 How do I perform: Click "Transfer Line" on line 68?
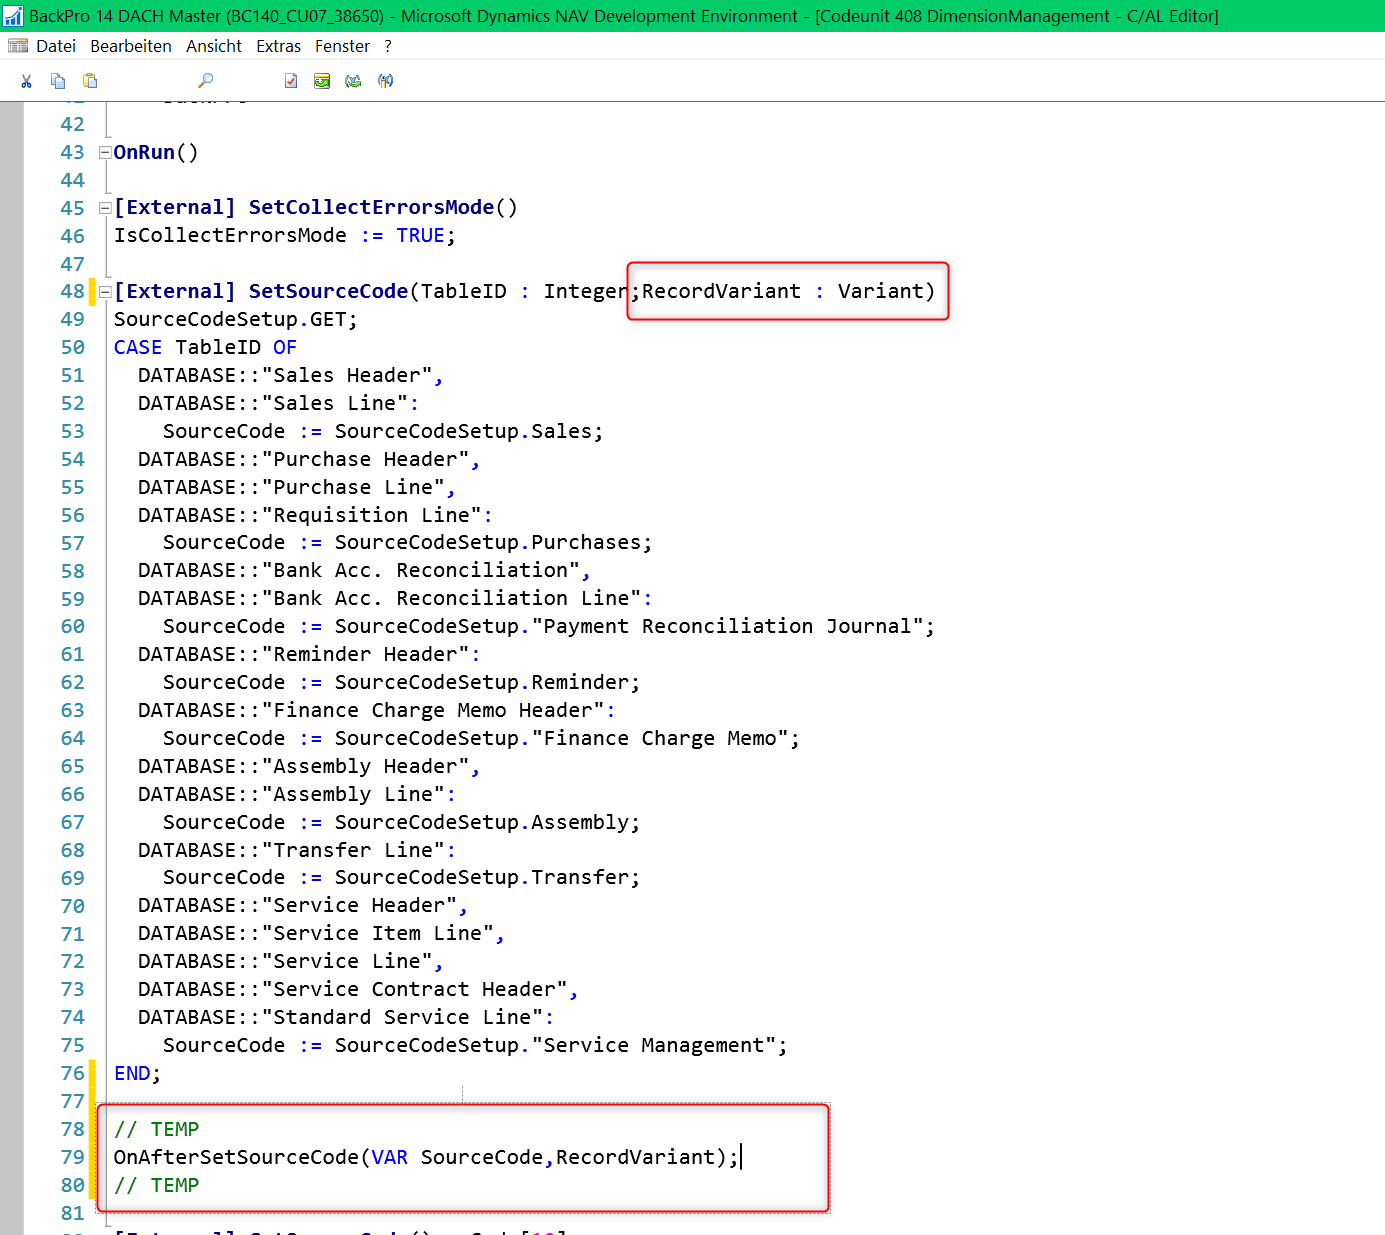[x=353, y=850]
